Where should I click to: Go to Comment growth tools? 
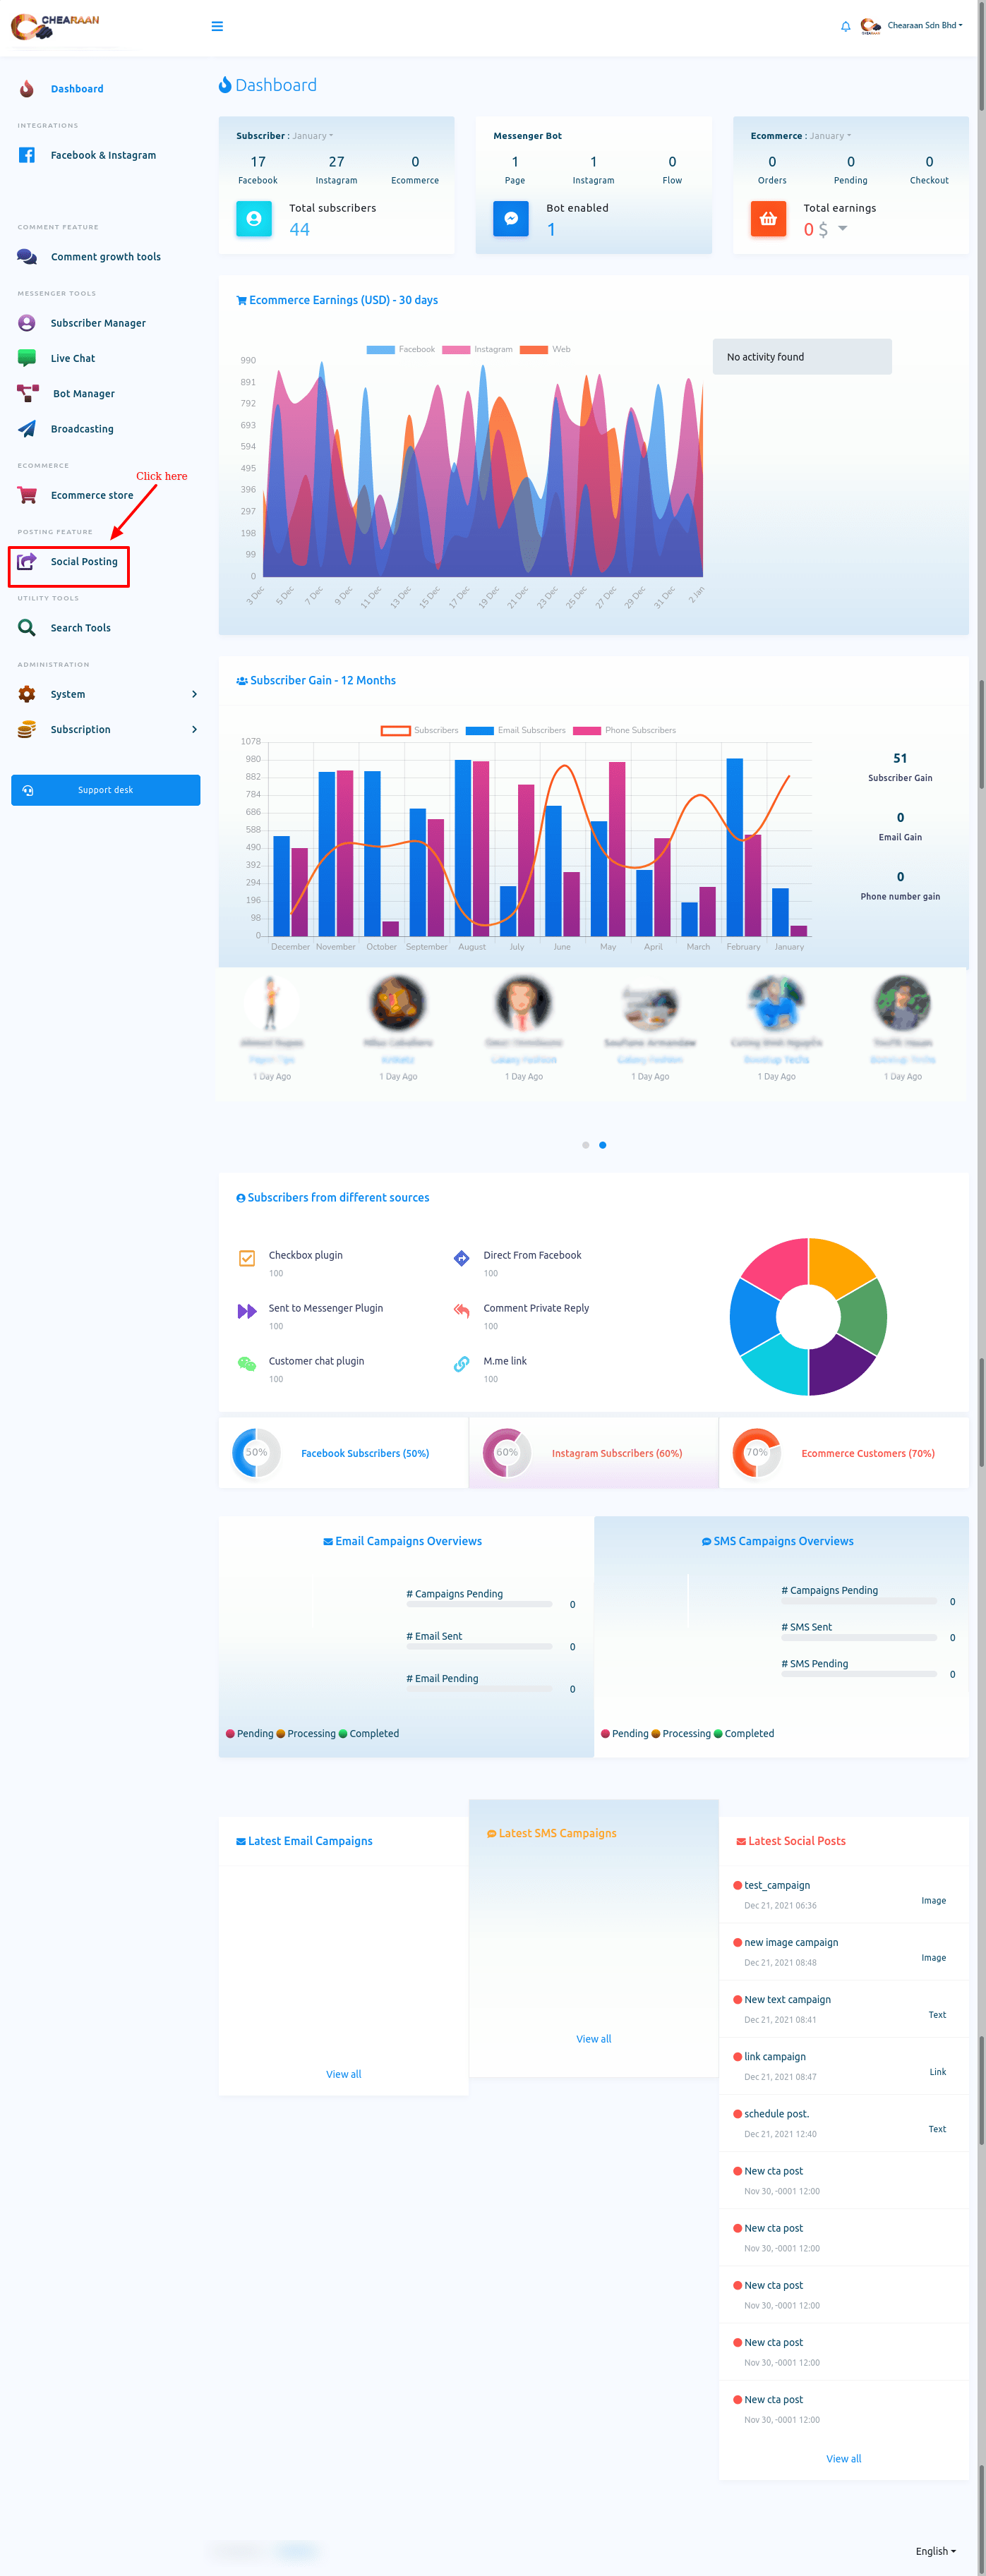[105, 257]
